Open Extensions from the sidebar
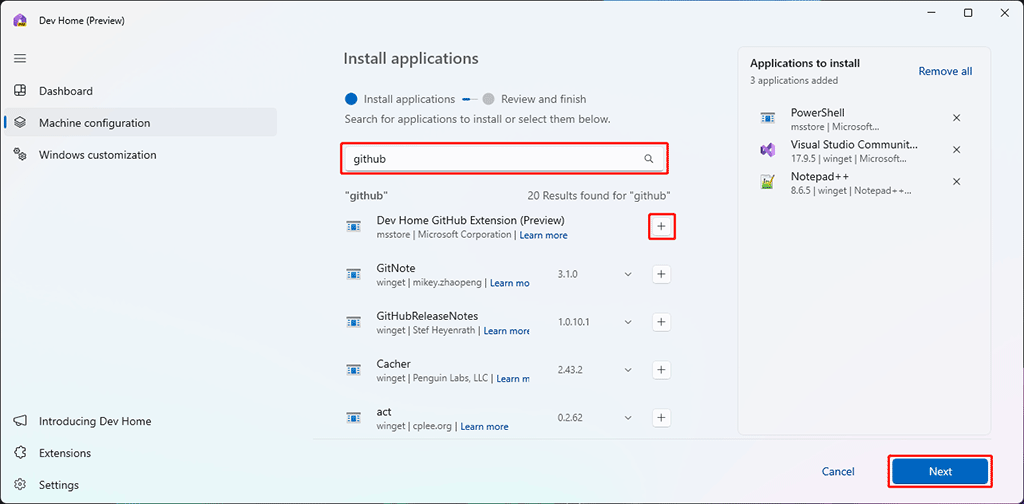Screen dimensions: 1024x504 click(x=65, y=453)
